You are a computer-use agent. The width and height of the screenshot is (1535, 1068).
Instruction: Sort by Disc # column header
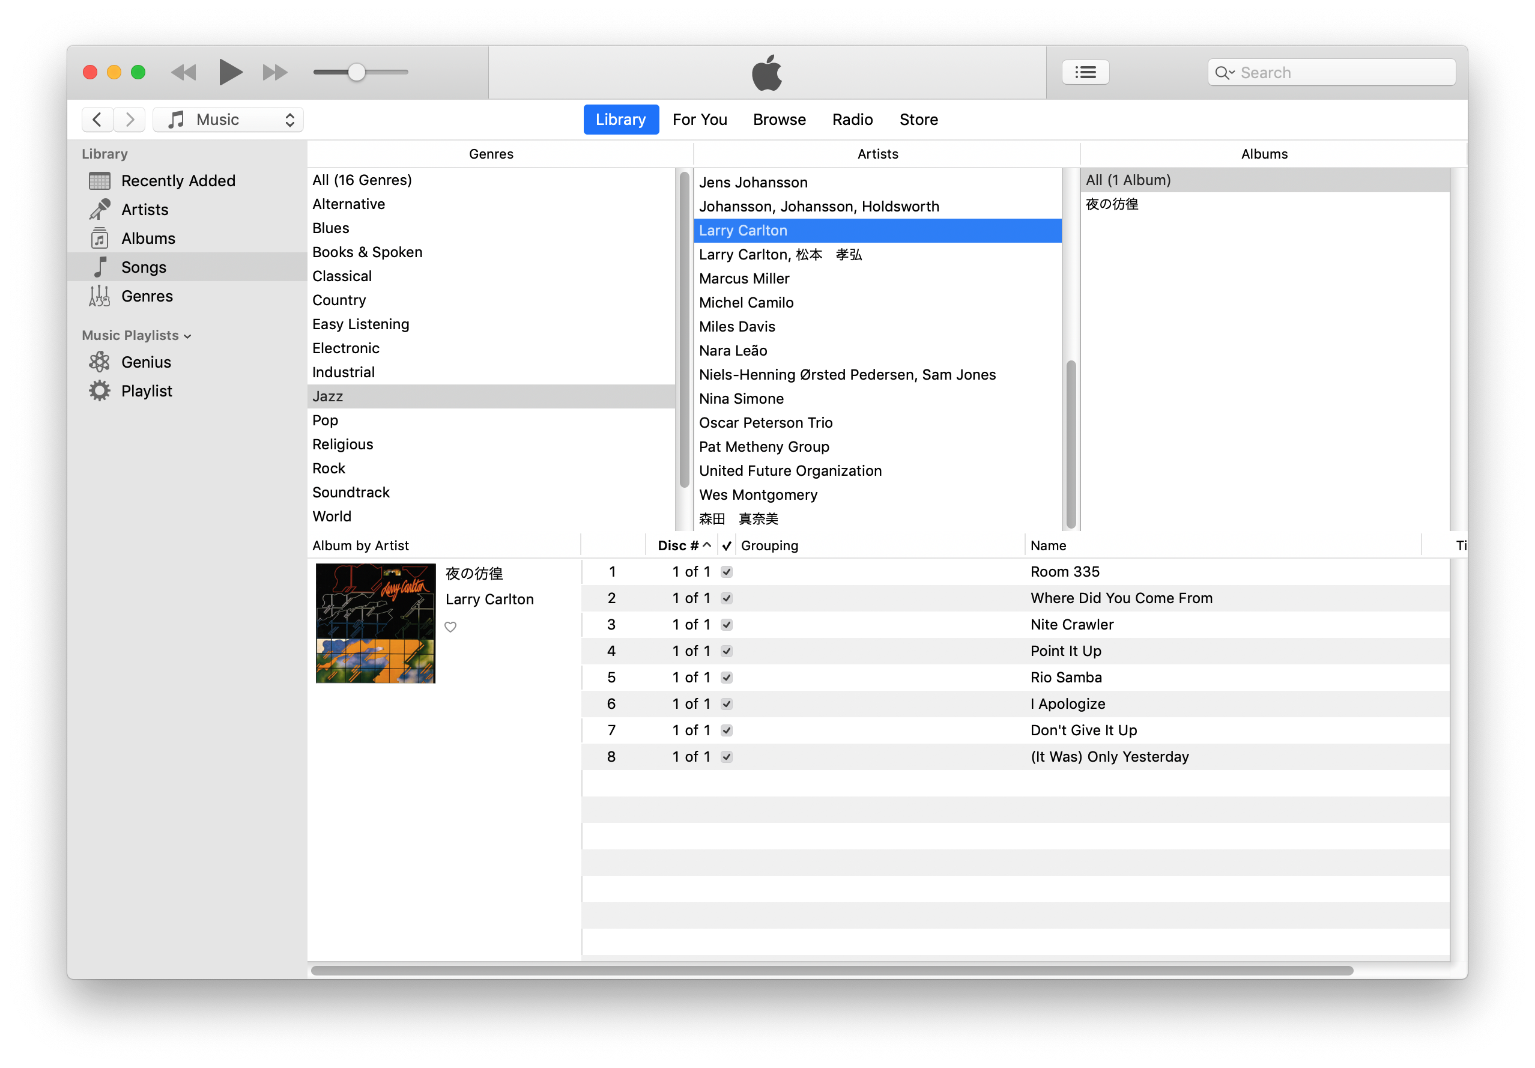[684, 546]
